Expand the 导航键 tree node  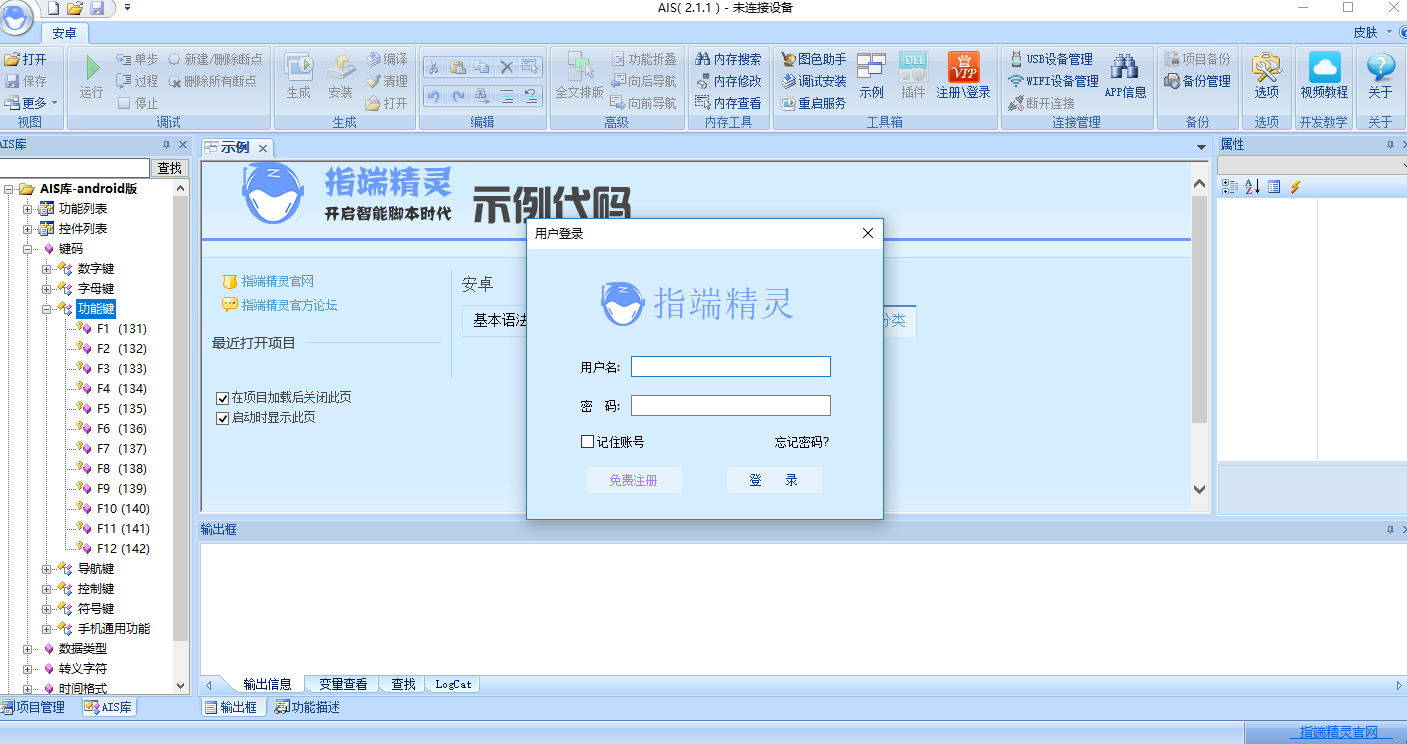[x=47, y=569]
